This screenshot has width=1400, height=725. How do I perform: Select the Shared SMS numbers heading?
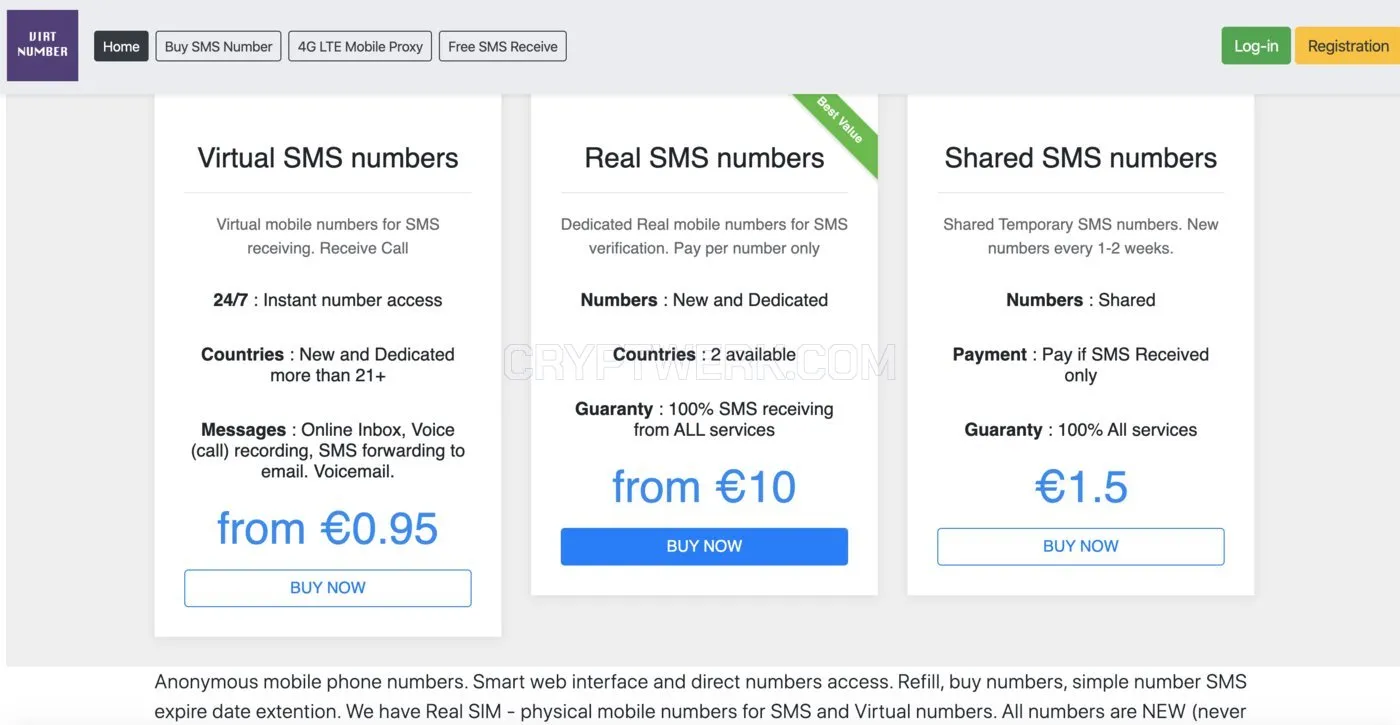click(x=1080, y=158)
